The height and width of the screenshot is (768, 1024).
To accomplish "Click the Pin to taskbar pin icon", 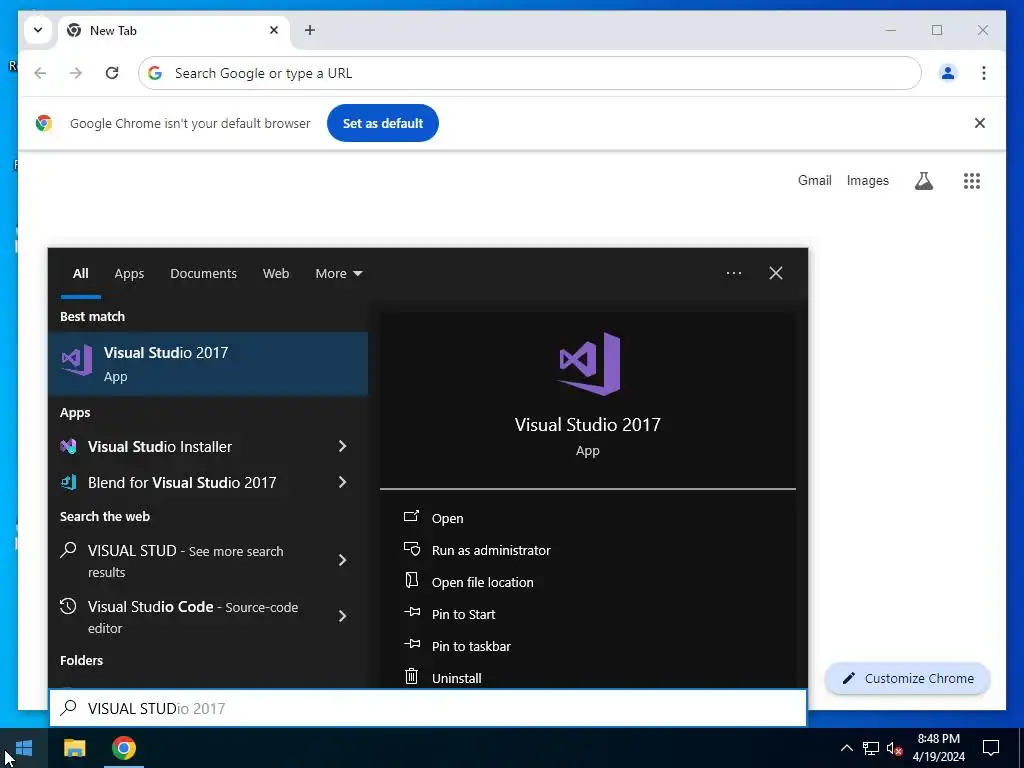I will pyautogui.click(x=412, y=644).
